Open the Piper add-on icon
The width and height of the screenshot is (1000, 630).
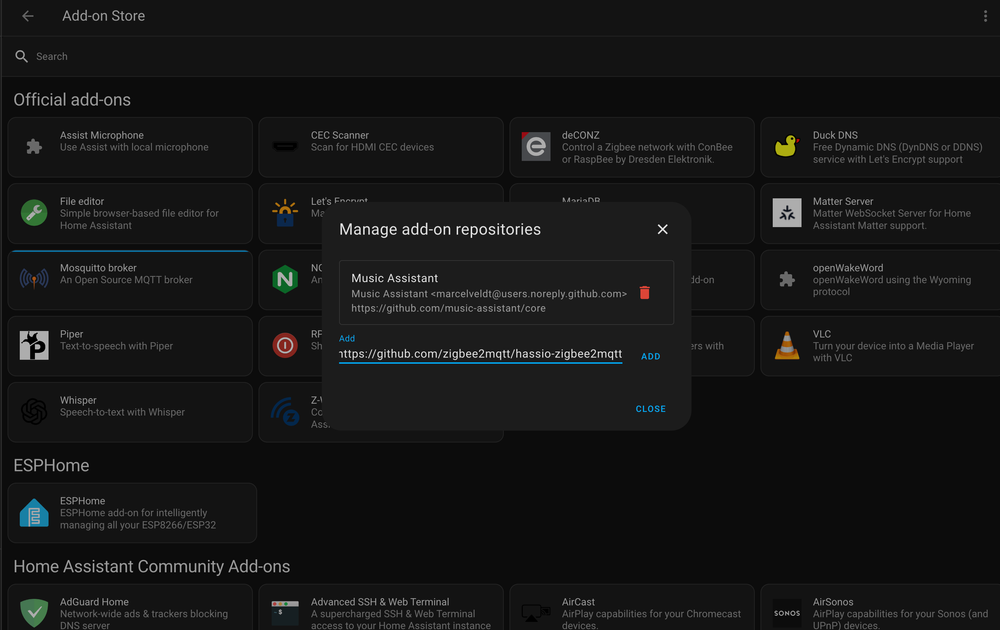(x=34, y=346)
